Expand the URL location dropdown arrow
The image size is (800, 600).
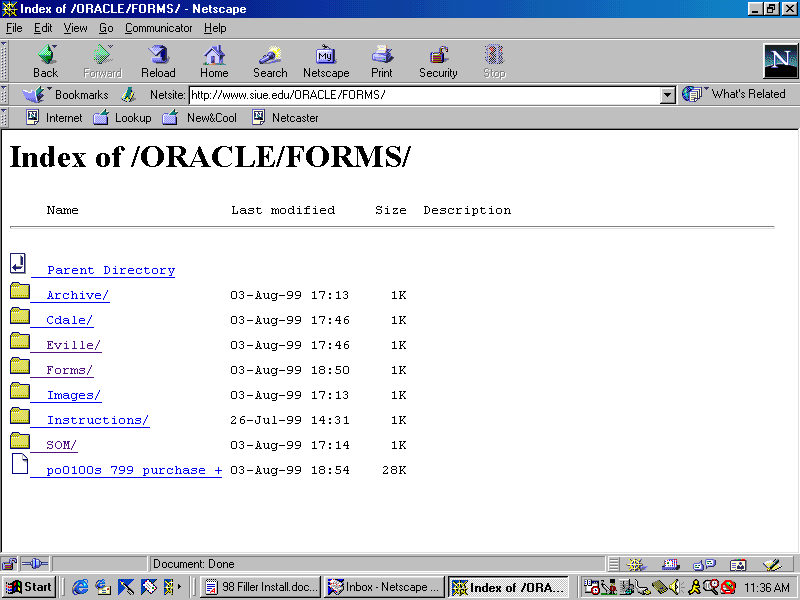coord(668,95)
